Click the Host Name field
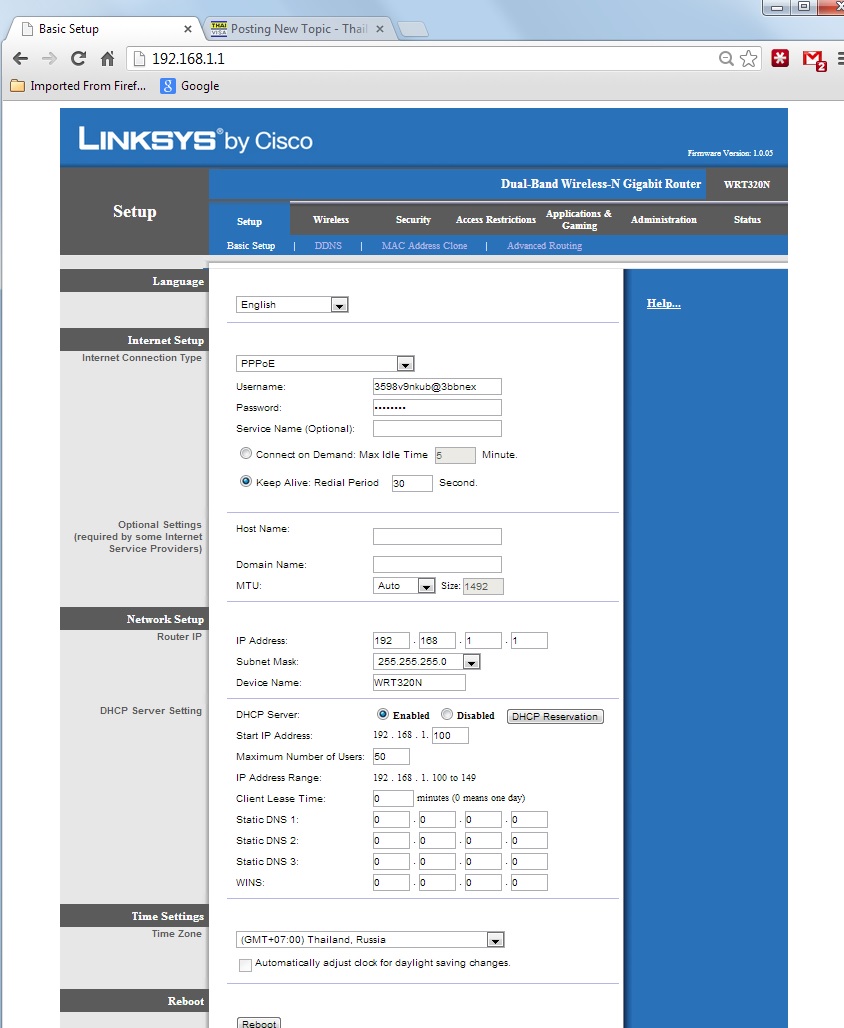This screenshot has height=1028, width=844. click(x=437, y=536)
